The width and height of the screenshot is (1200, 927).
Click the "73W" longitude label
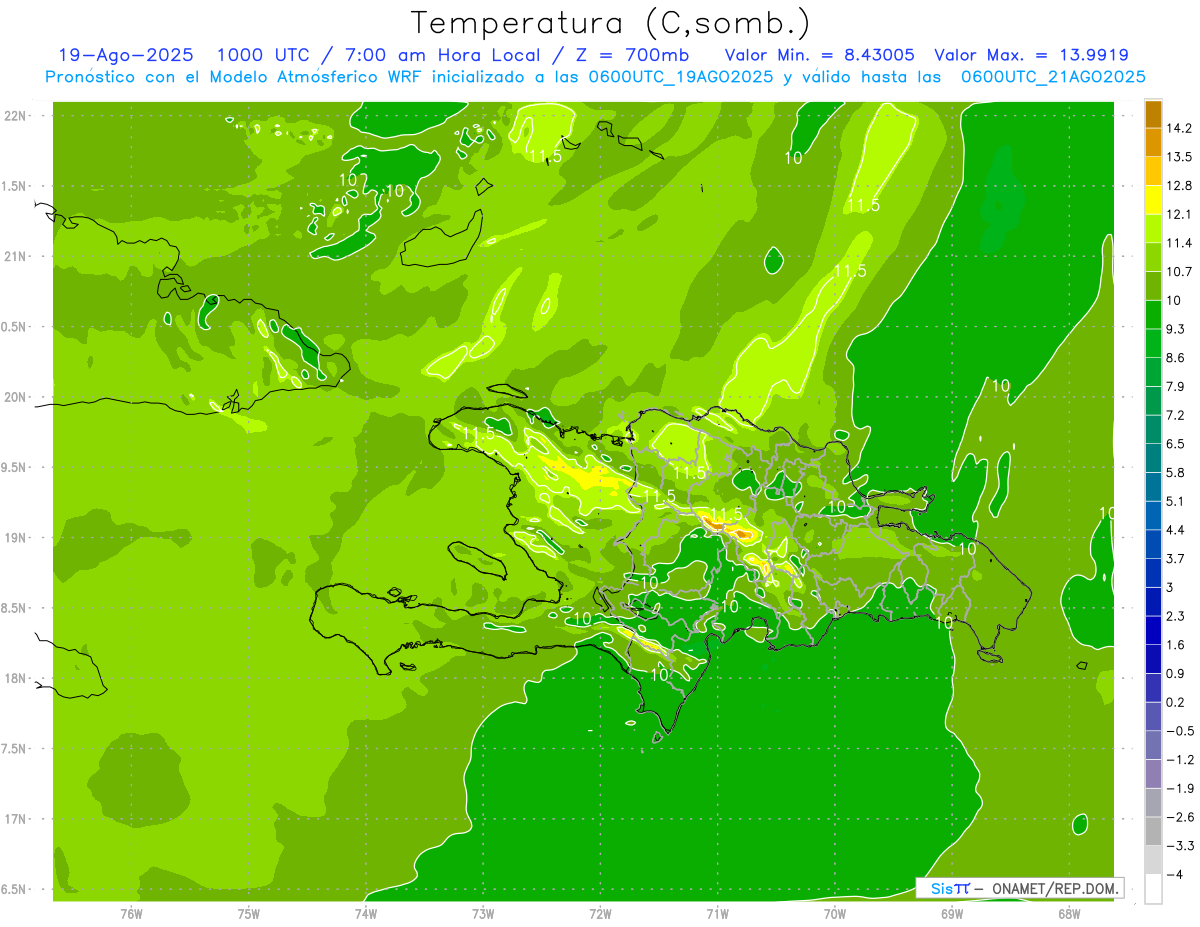pos(483,913)
